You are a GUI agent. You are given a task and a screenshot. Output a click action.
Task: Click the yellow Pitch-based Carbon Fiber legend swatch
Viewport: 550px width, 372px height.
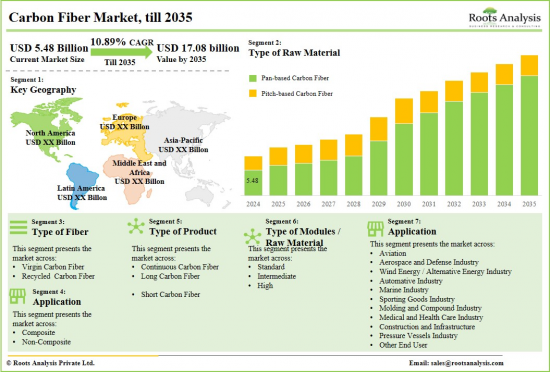pyautogui.click(x=253, y=94)
